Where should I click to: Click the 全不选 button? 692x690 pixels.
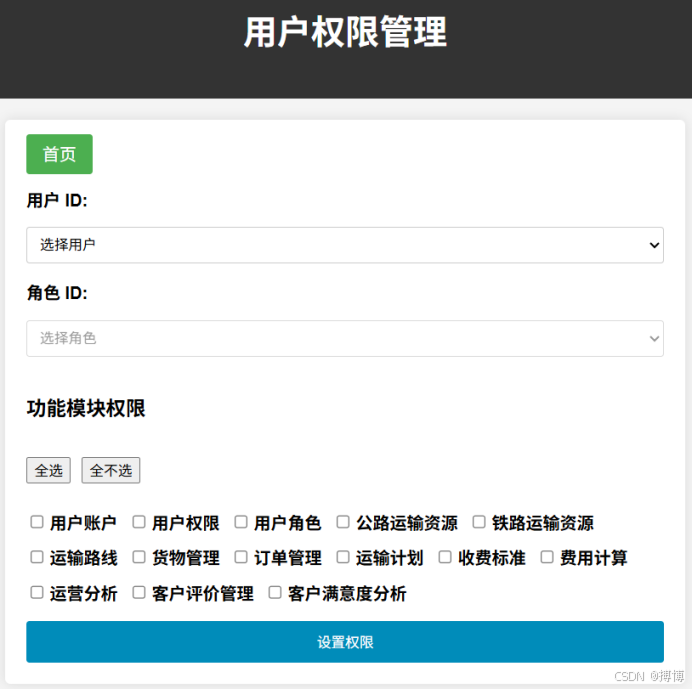click(111, 470)
